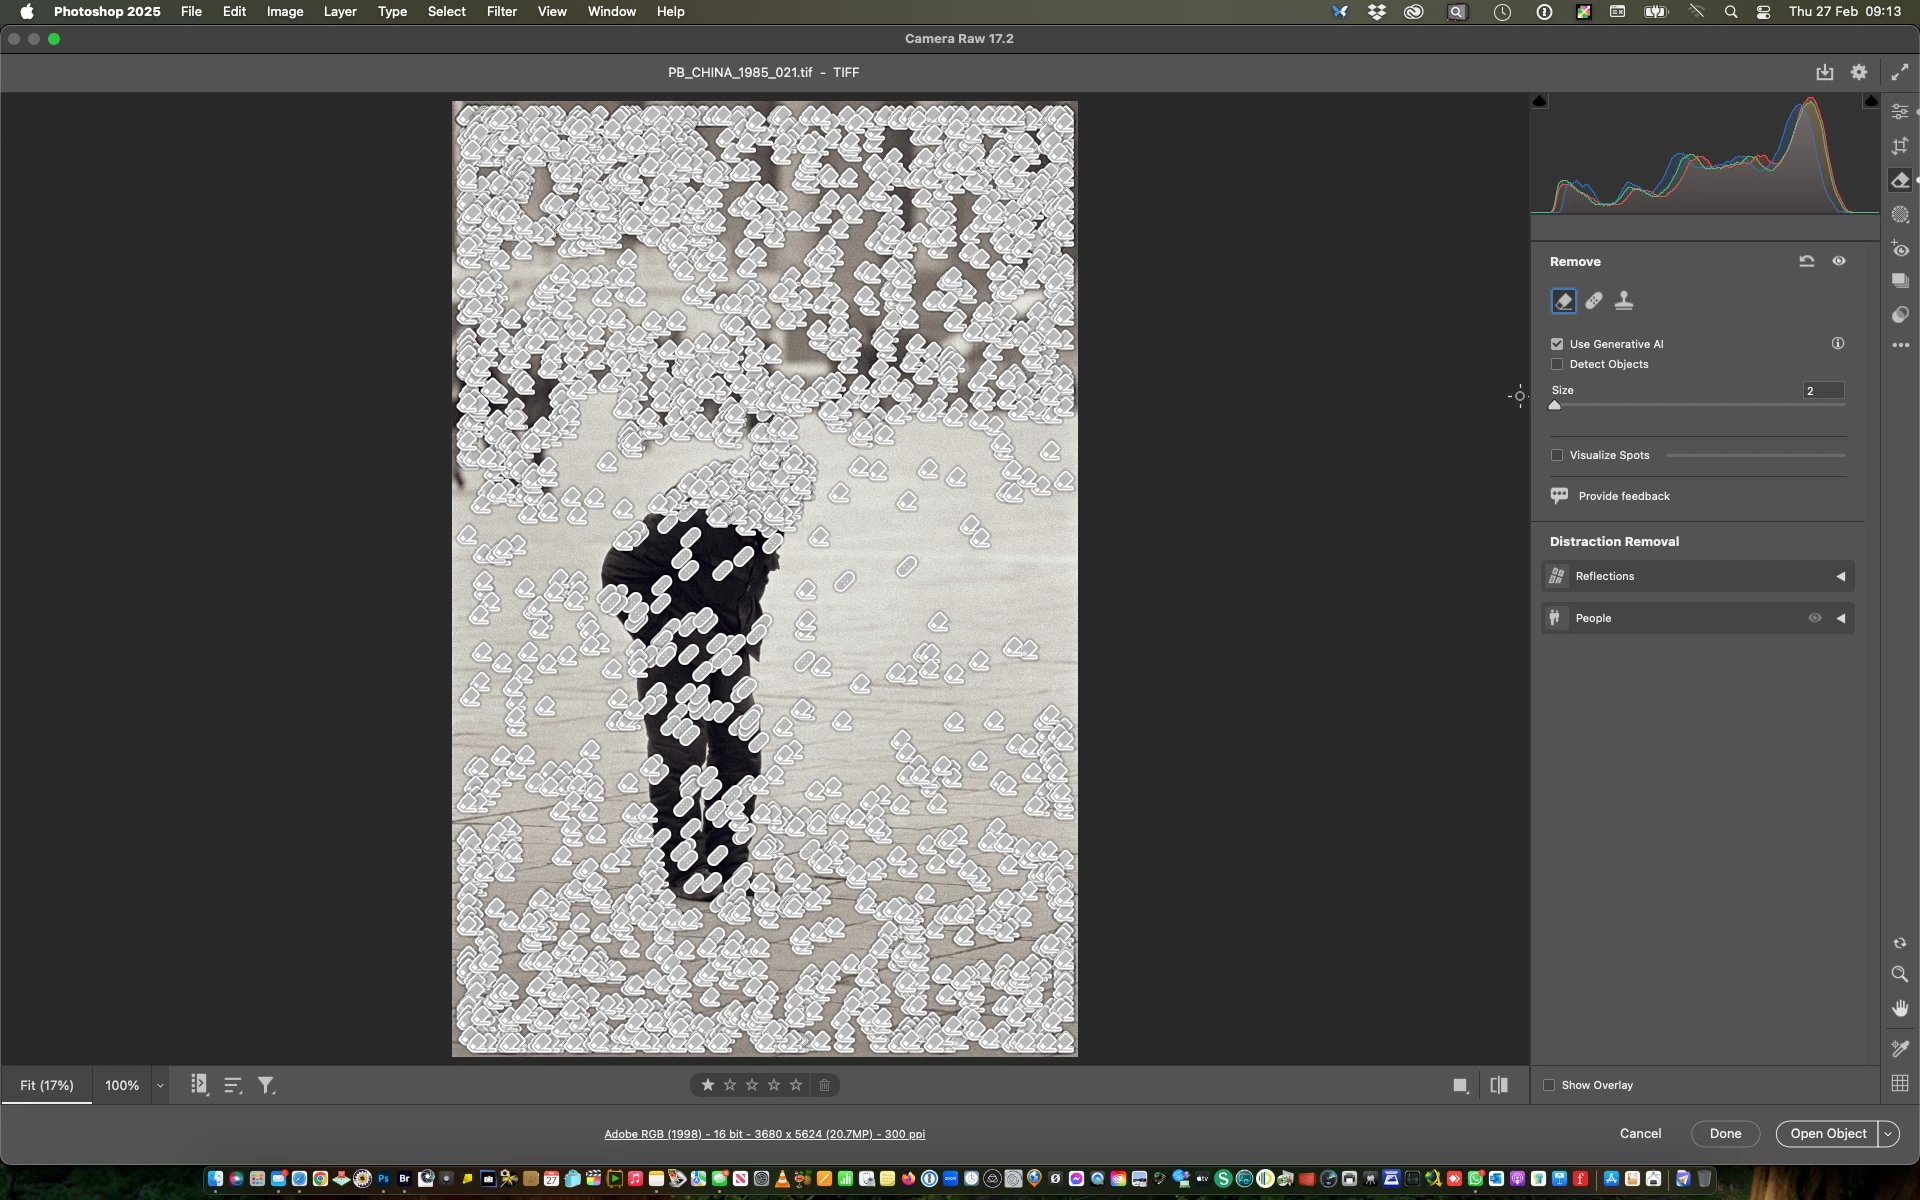Open the Red Eye tool in sidebar

click(1900, 249)
